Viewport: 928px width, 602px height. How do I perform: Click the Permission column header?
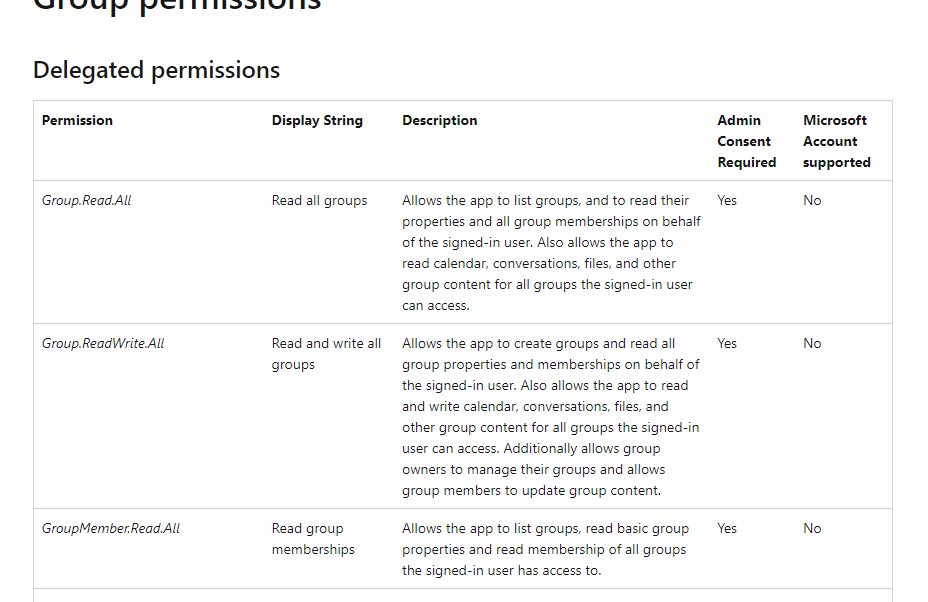click(77, 120)
